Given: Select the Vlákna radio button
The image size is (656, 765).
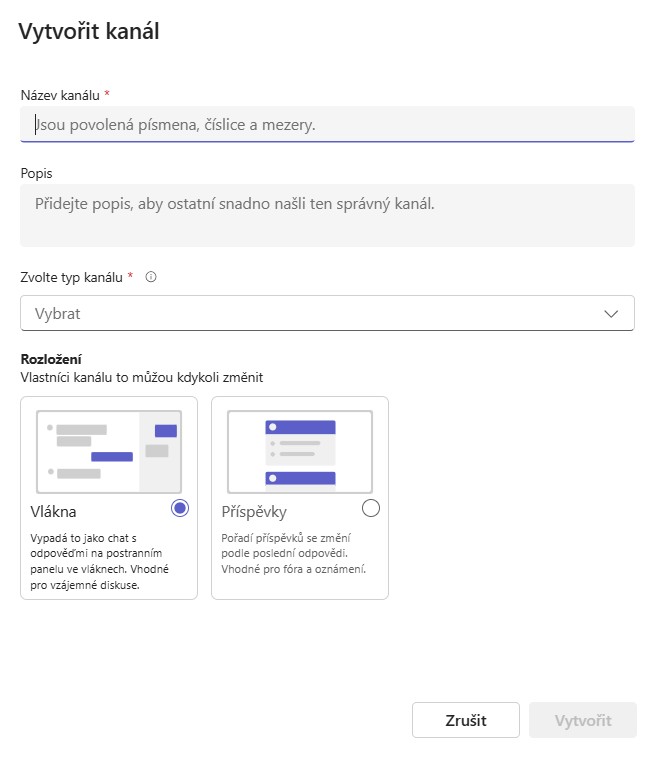Looking at the screenshot, I should pos(180,508).
